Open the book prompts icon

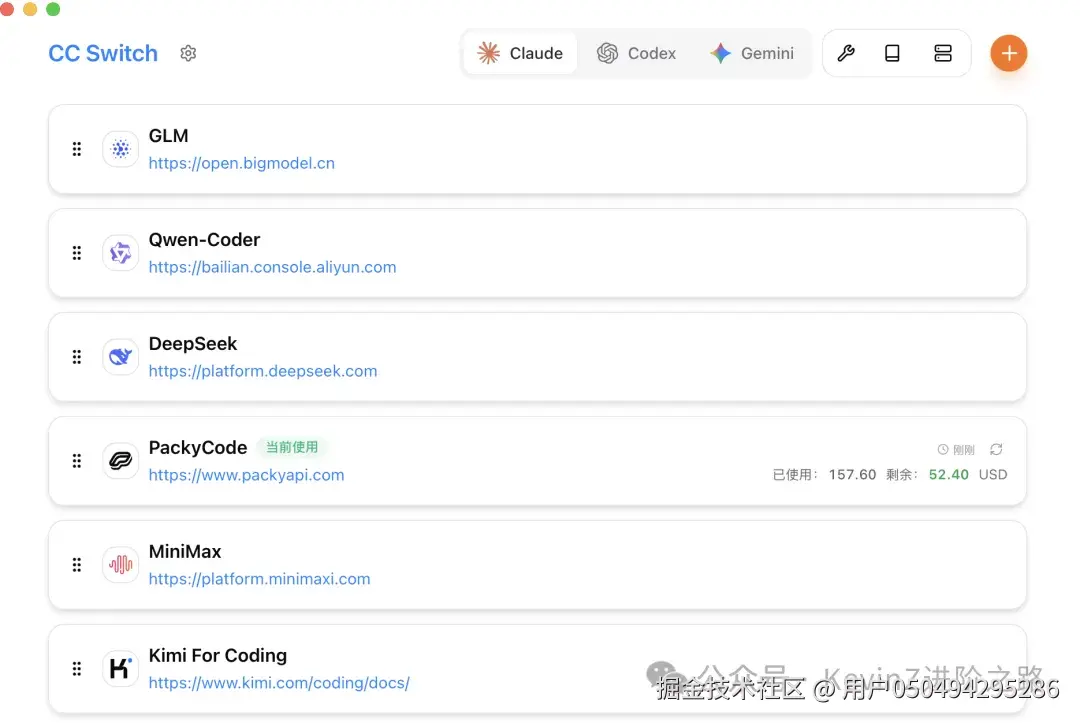pos(892,53)
